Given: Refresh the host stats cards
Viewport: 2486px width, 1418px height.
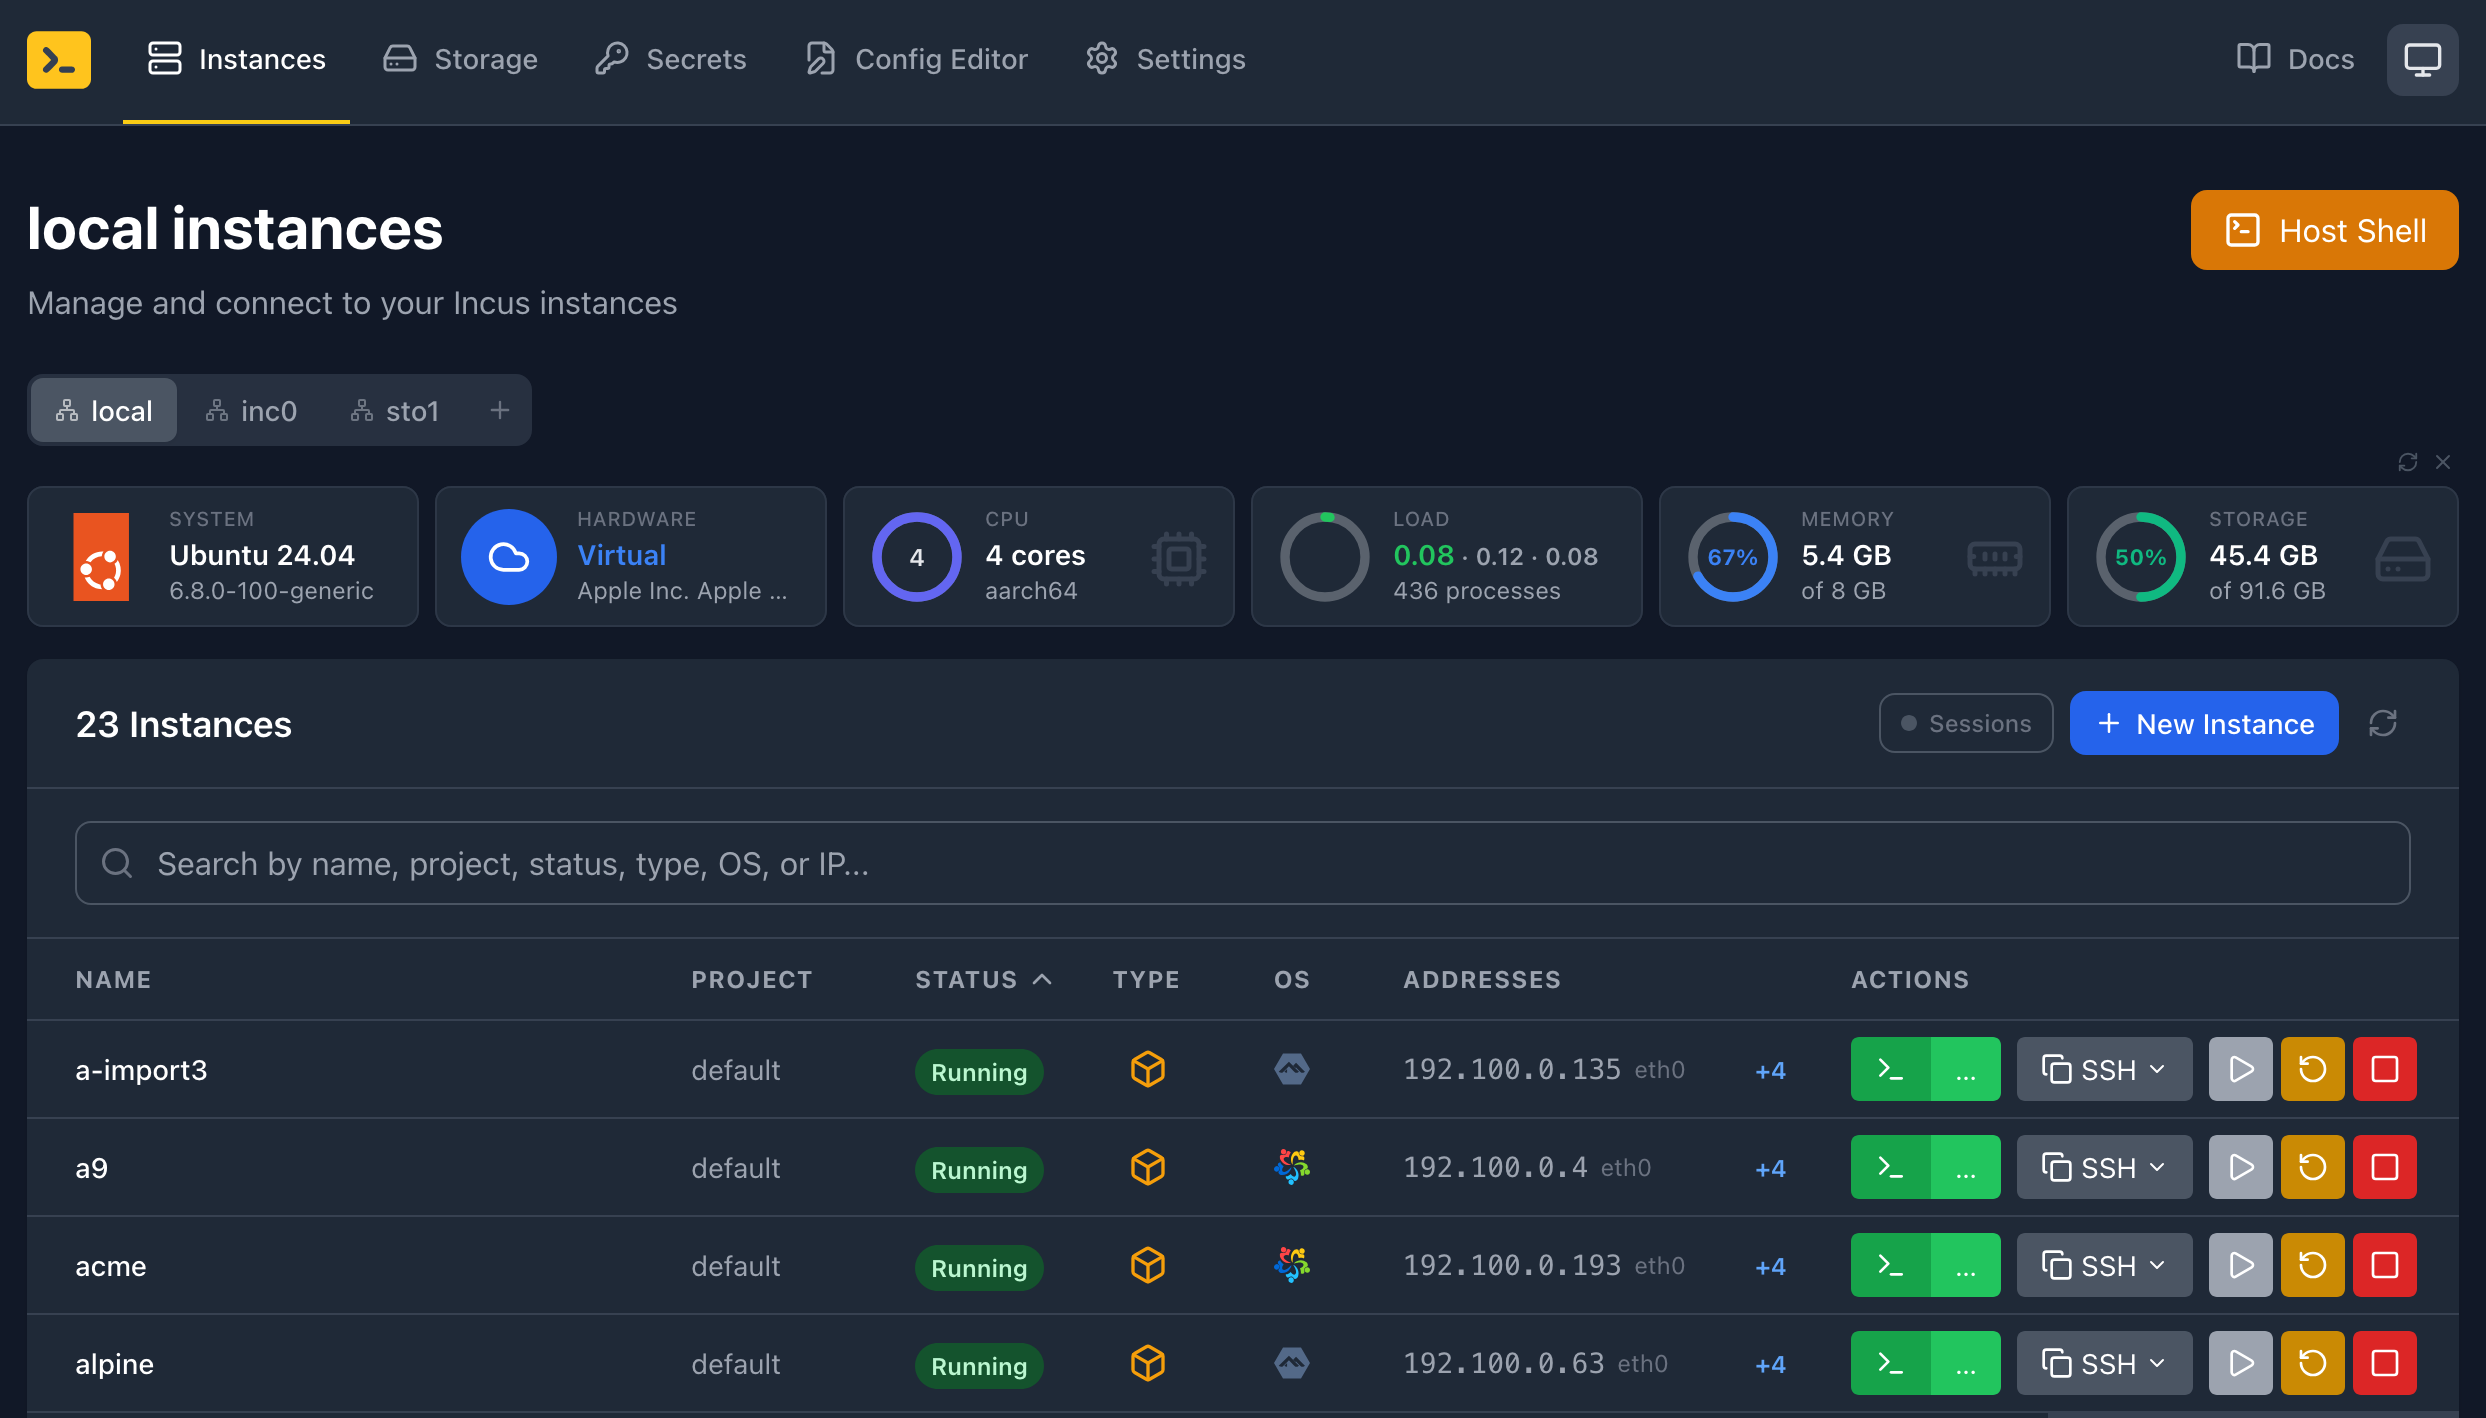Looking at the screenshot, I should coord(2407,462).
